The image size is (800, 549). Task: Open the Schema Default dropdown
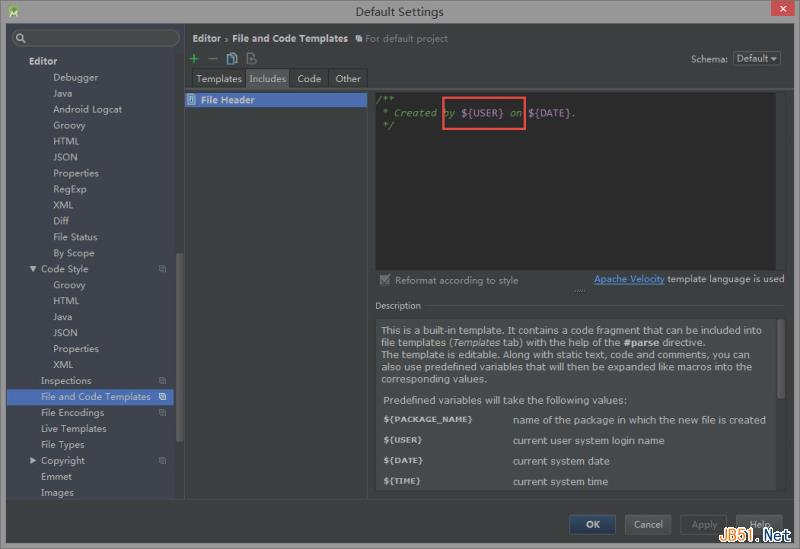coord(757,59)
